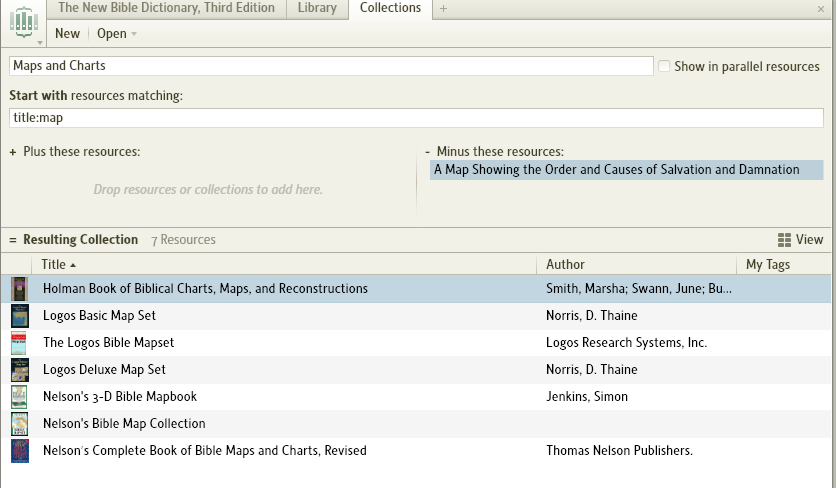Select Nelson's Bible Map Collection cover thumbnail
836x488 pixels.
pos(20,424)
